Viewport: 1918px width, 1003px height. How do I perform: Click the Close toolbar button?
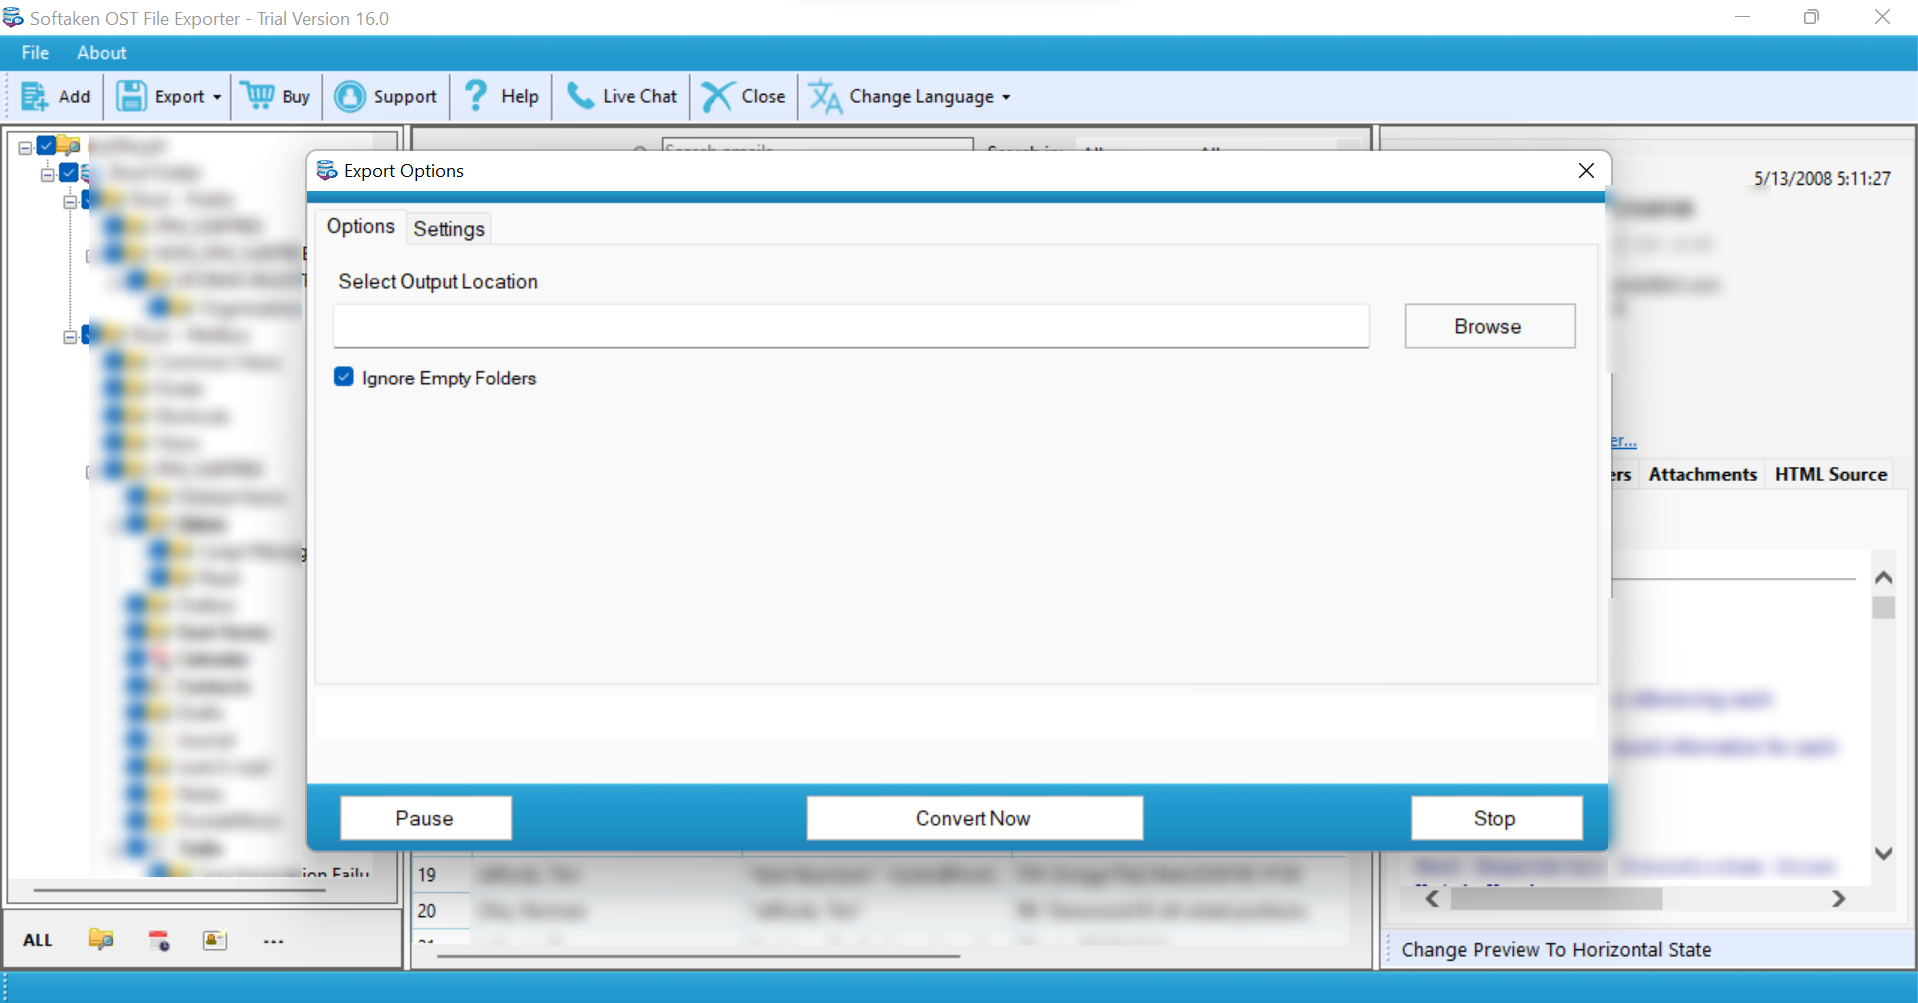coord(743,96)
